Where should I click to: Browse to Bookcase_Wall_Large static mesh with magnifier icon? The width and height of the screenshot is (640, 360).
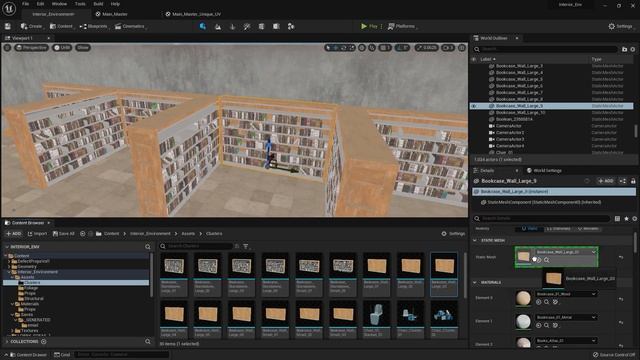pyautogui.click(x=547, y=260)
